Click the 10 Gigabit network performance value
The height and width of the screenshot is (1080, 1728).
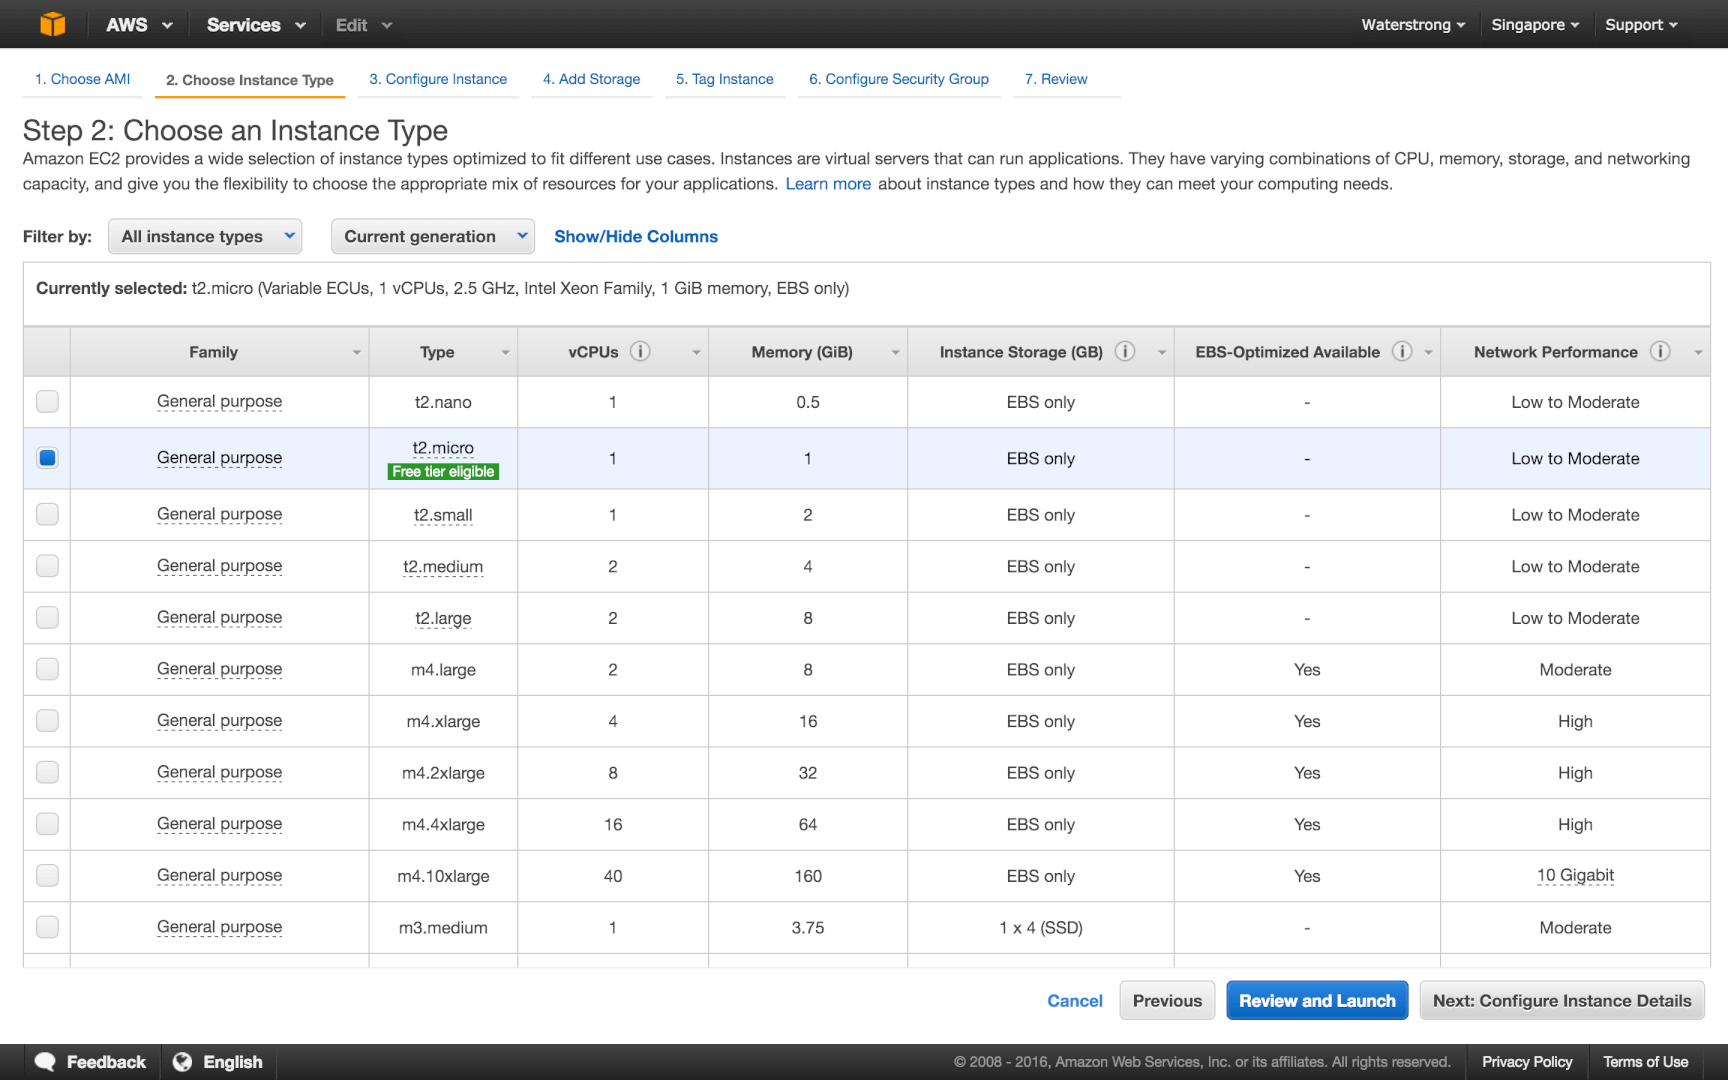[1575, 876]
